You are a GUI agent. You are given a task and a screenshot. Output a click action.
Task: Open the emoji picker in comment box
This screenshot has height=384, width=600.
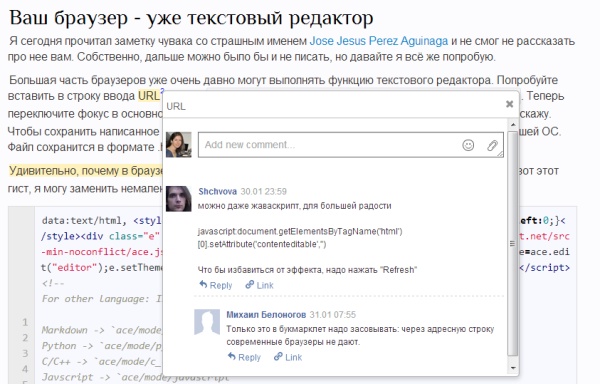coord(468,145)
